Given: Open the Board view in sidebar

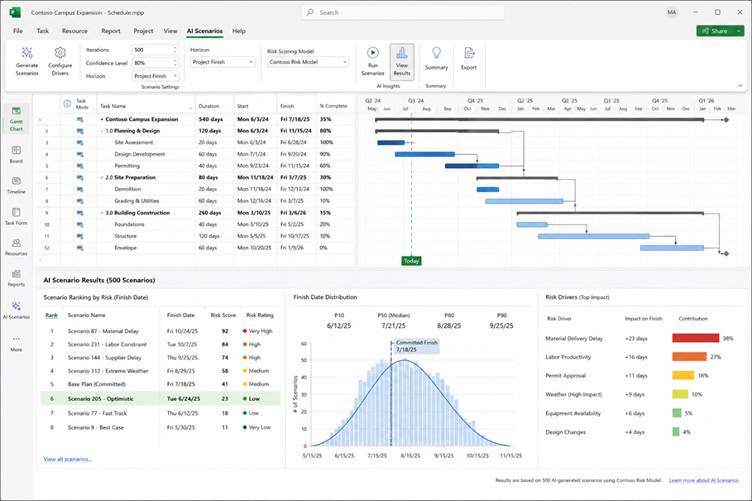Looking at the screenshot, I should (16, 154).
